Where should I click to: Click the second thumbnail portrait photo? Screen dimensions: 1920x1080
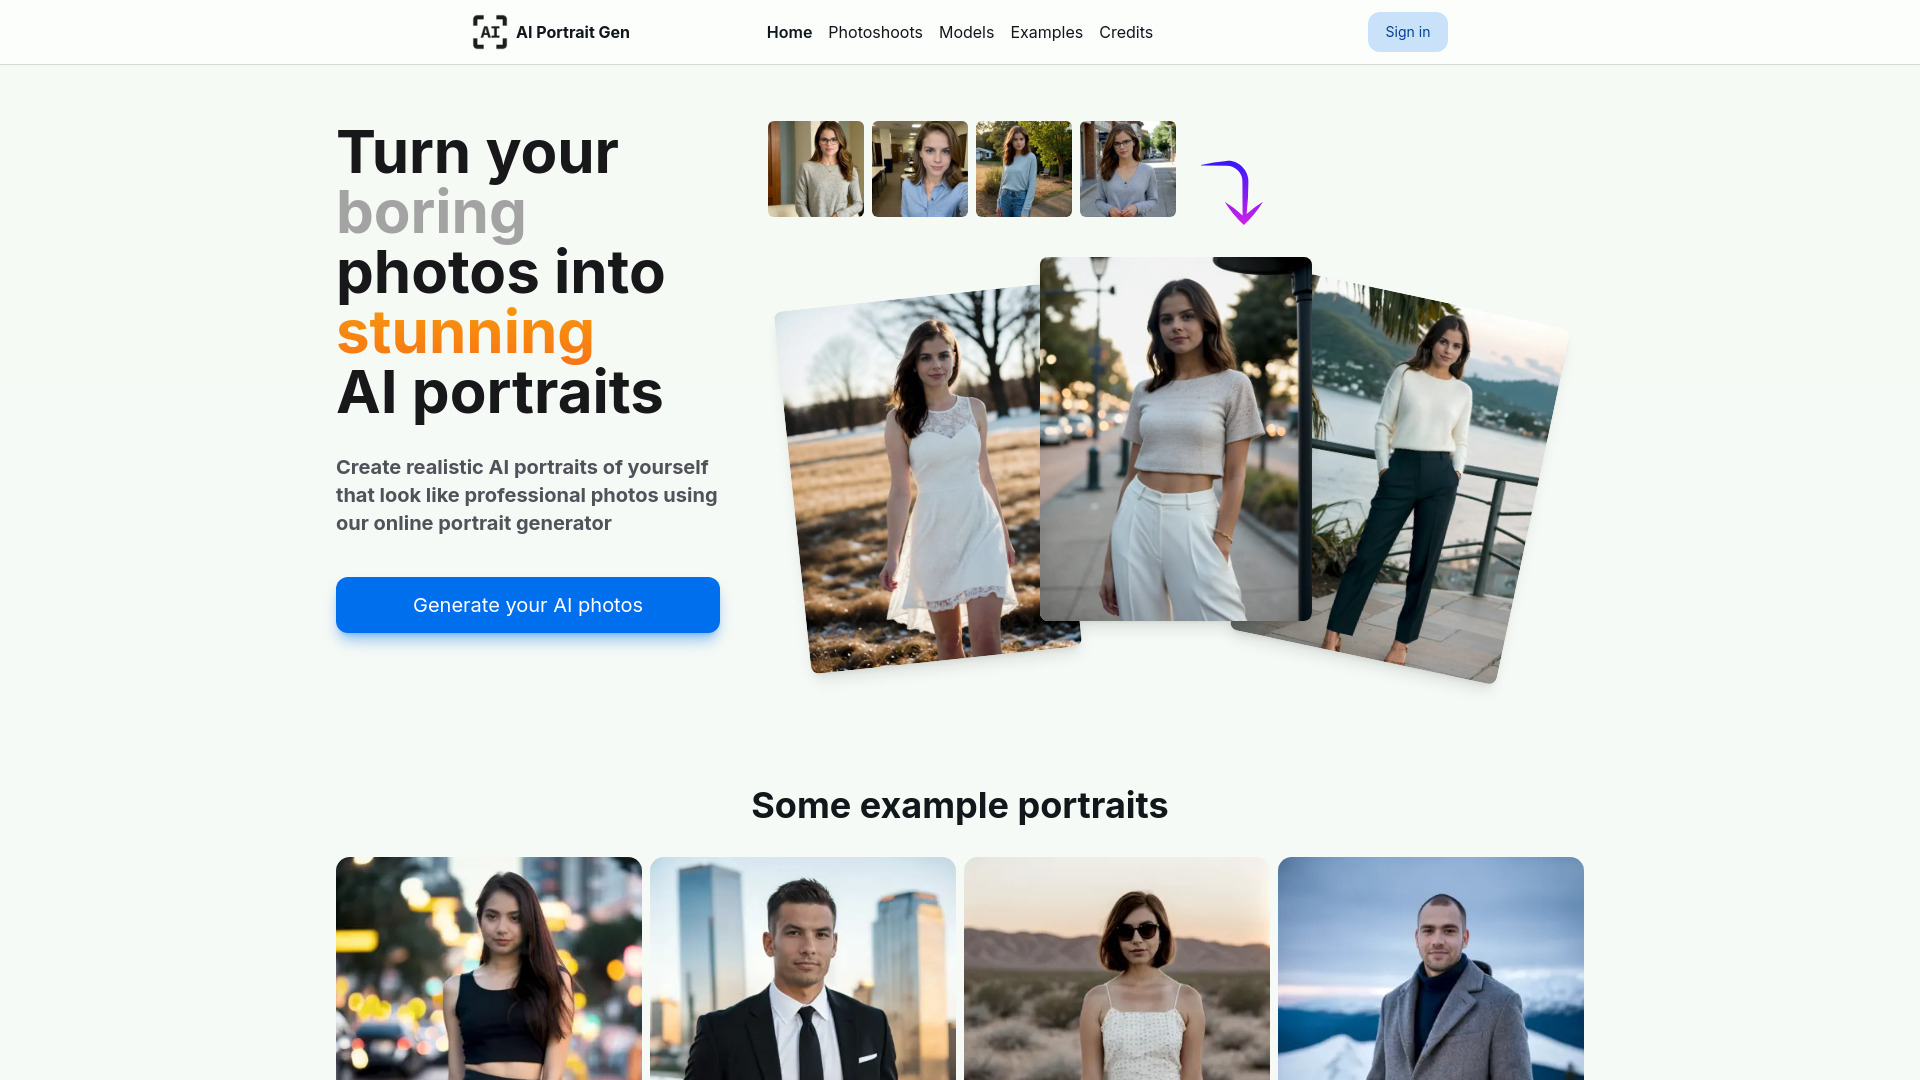919,169
